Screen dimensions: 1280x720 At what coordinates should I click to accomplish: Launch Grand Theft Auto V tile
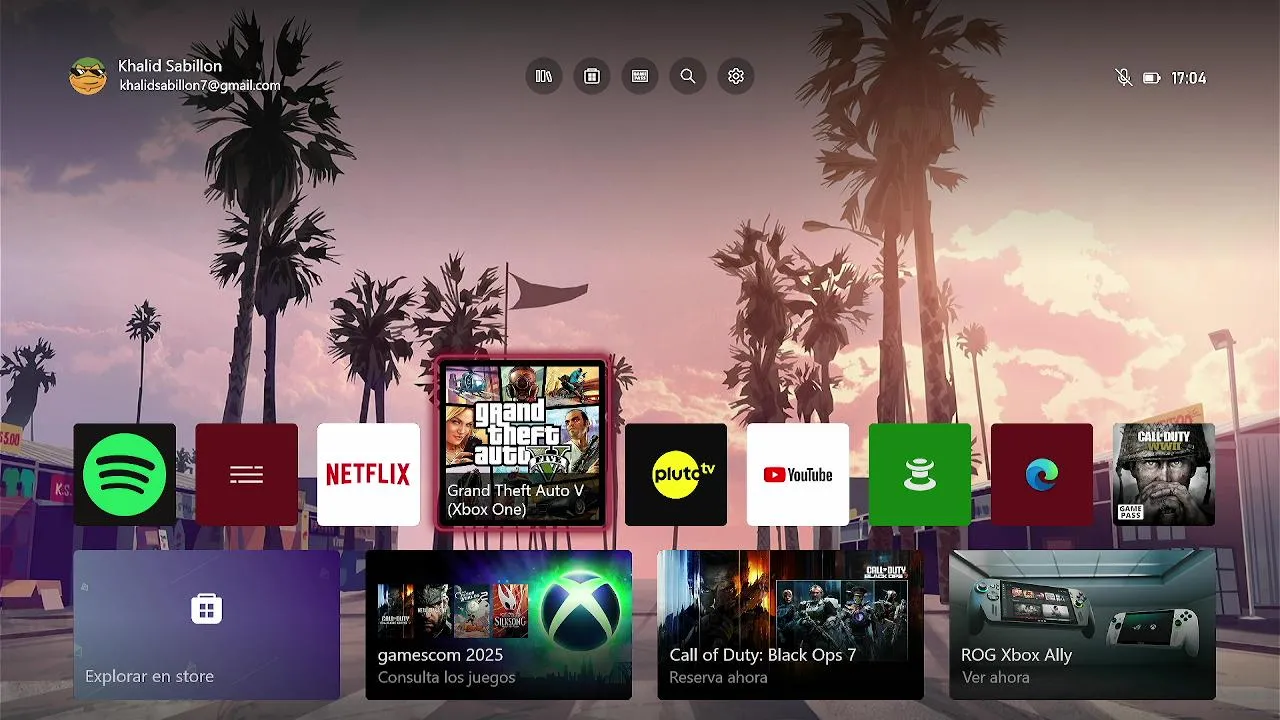click(522, 443)
